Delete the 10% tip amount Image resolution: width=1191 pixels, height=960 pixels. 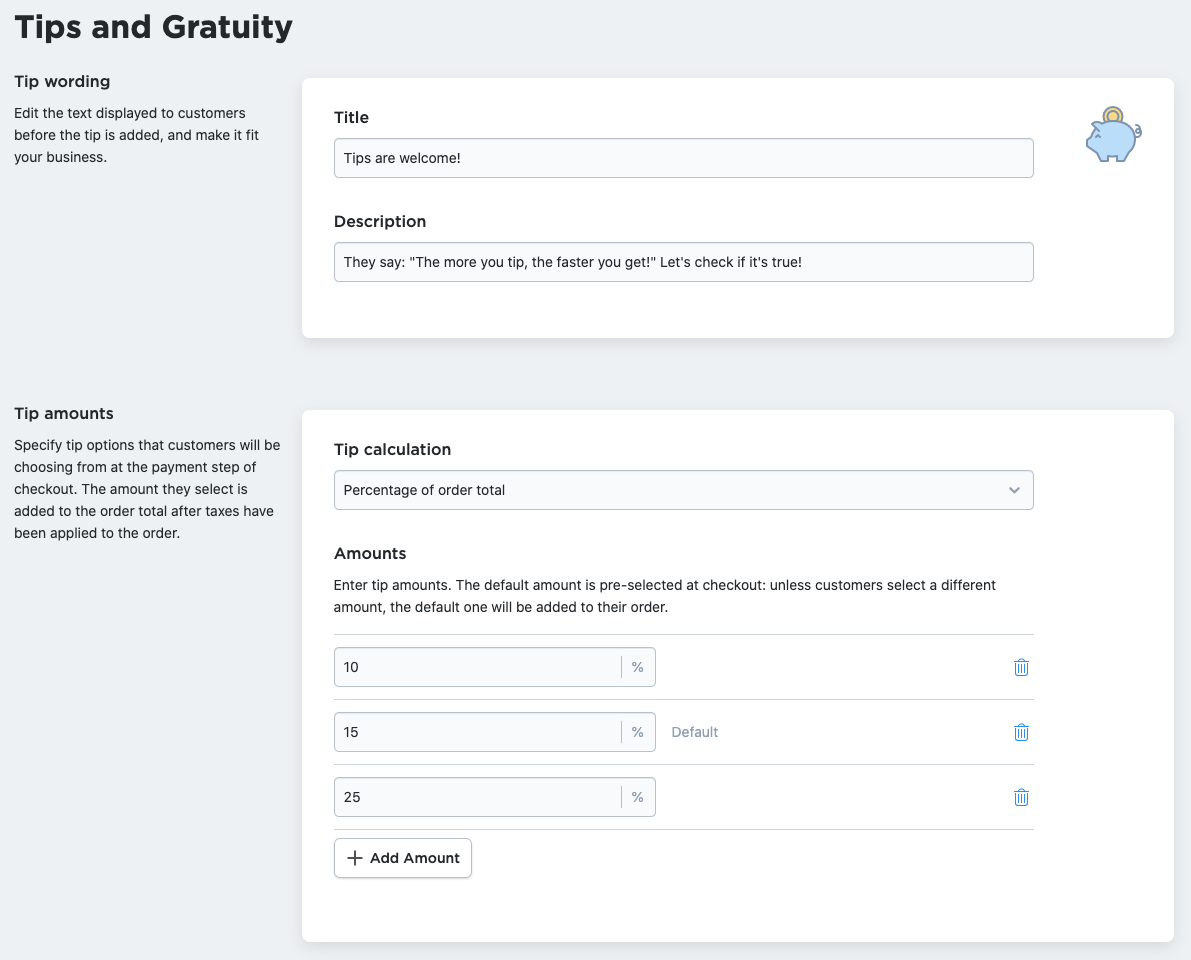[x=1021, y=666]
